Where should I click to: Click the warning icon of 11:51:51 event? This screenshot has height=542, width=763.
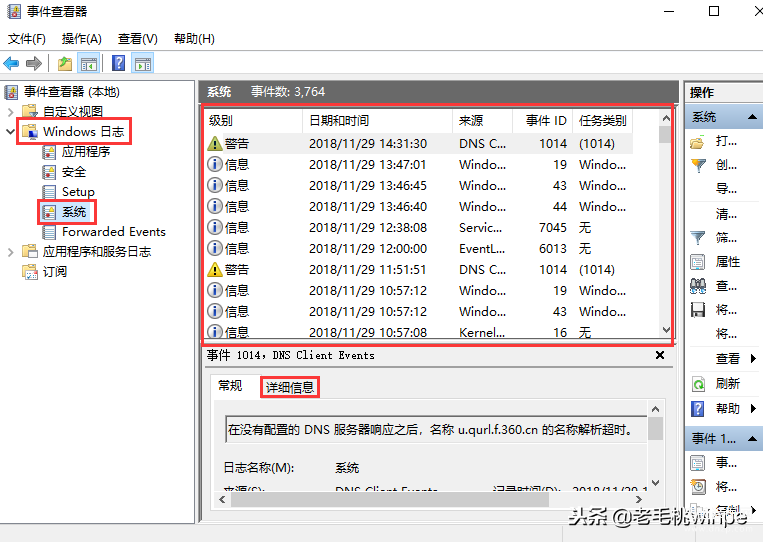[x=215, y=269]
